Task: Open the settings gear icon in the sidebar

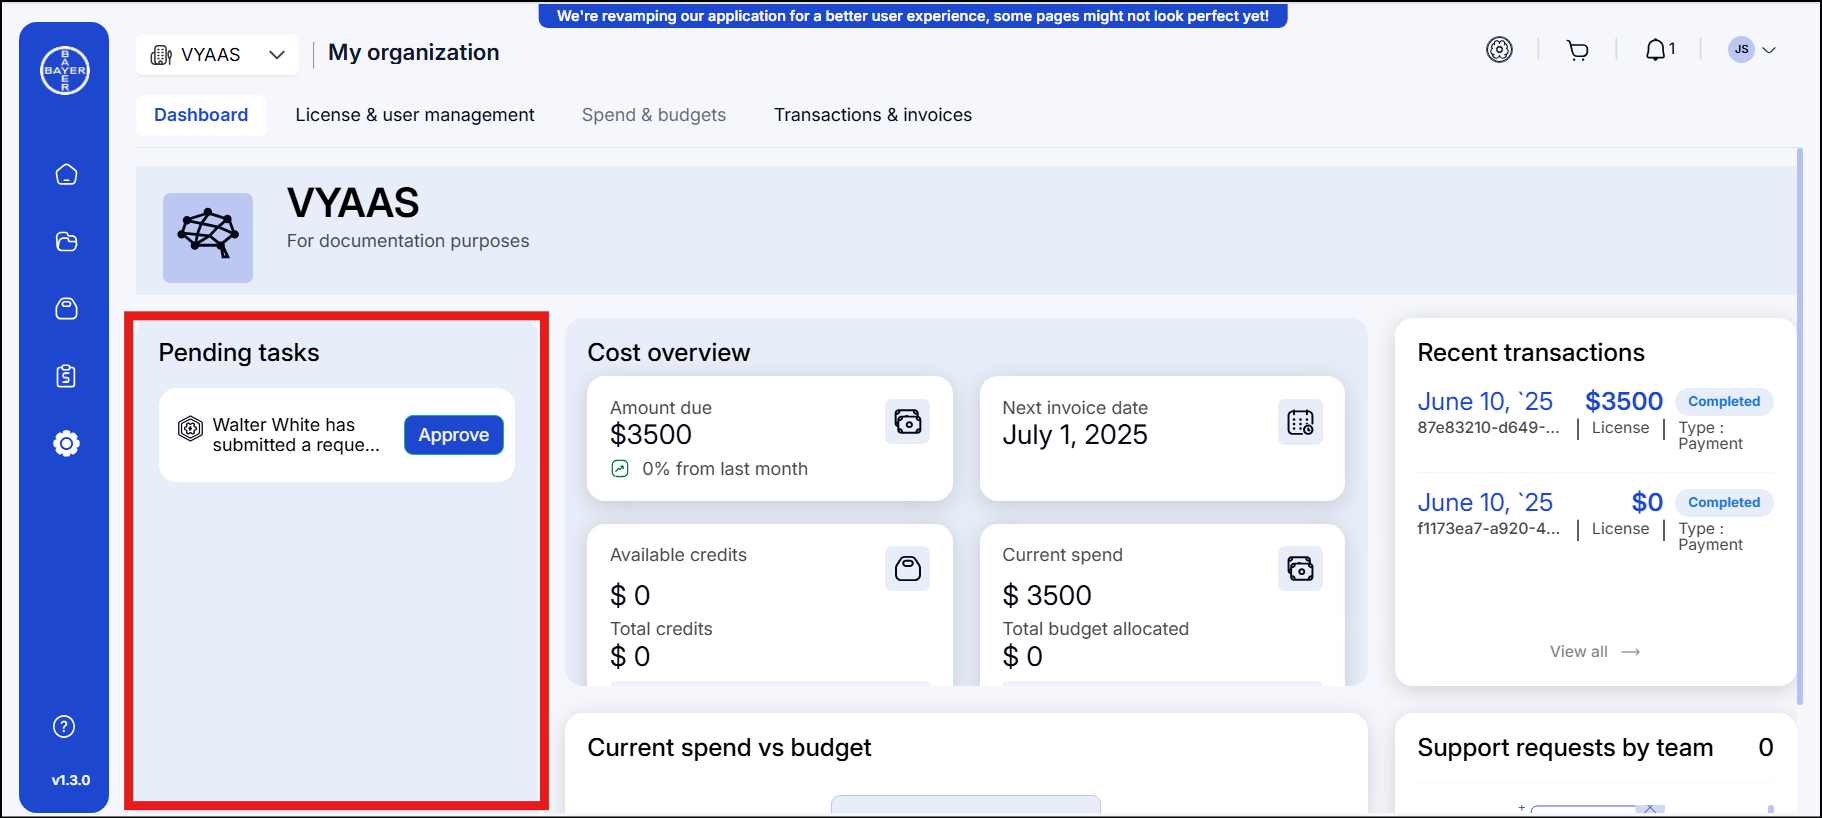Action: click(66, 443)
